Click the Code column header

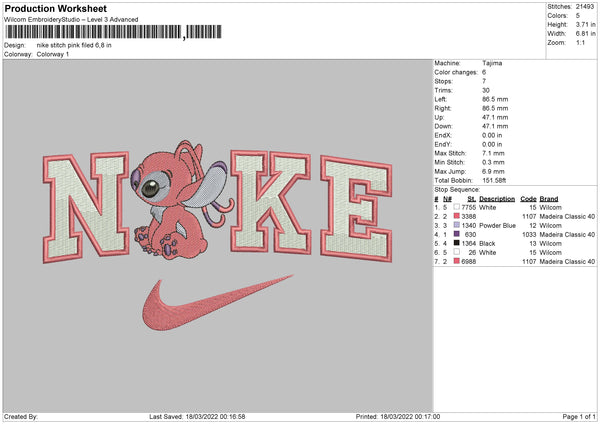(528, 199)
